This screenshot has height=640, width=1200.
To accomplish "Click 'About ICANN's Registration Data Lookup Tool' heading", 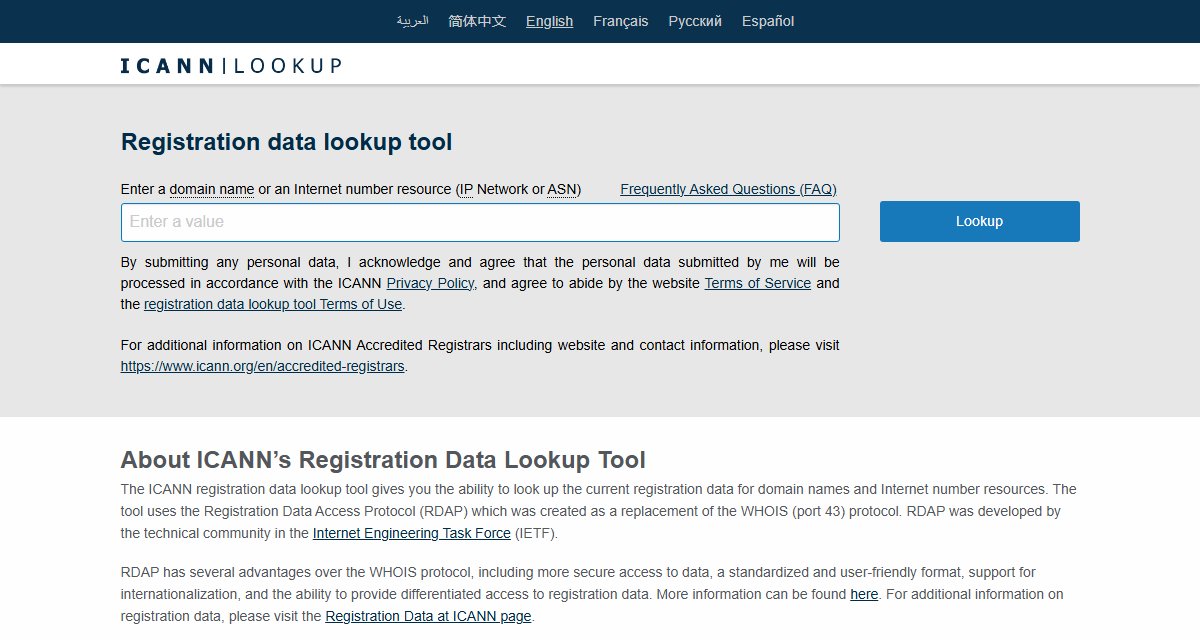I will pyautogui.click(x=383, y=460).
